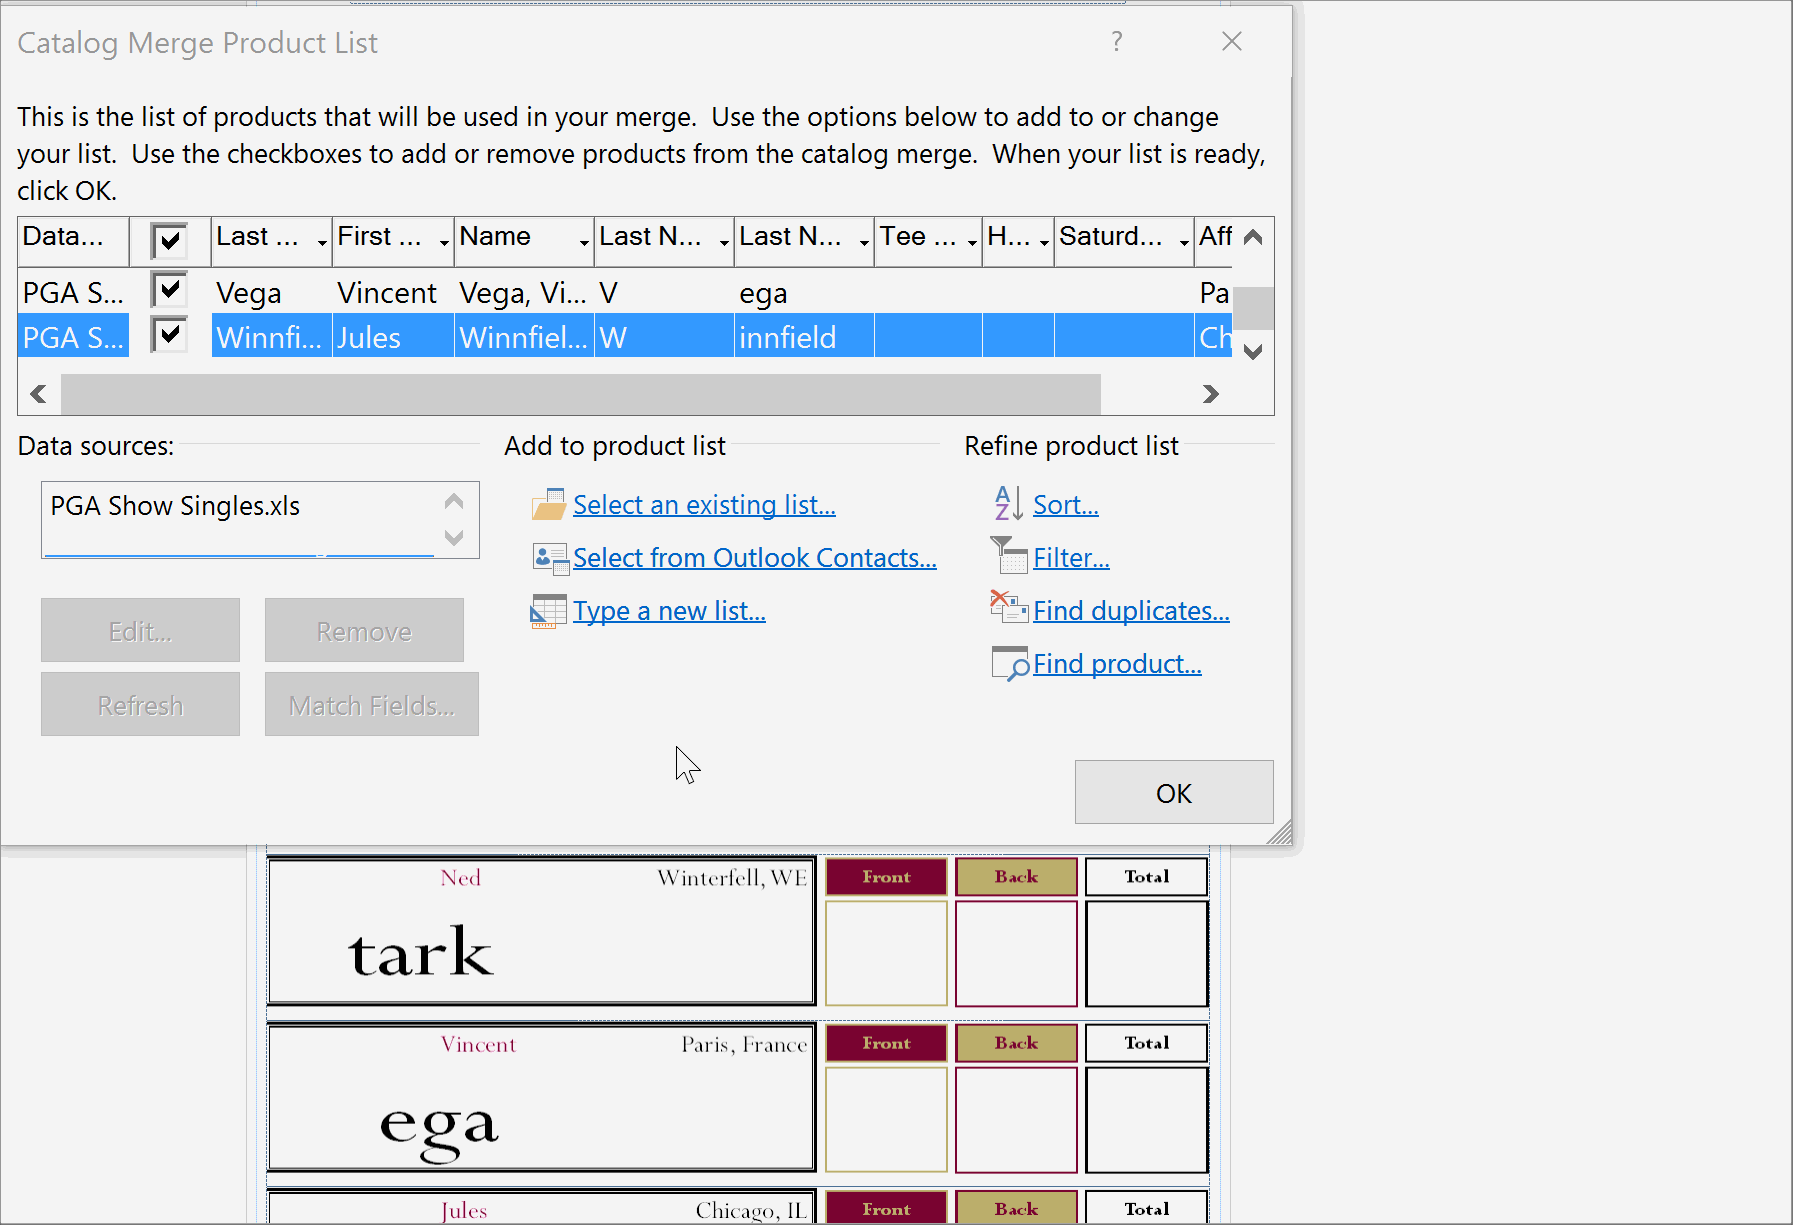1793x1225 pixels.
Task: Open the Last N... column dropdown right of Name column
Action: pyautogui.click(x=724, y=242)
